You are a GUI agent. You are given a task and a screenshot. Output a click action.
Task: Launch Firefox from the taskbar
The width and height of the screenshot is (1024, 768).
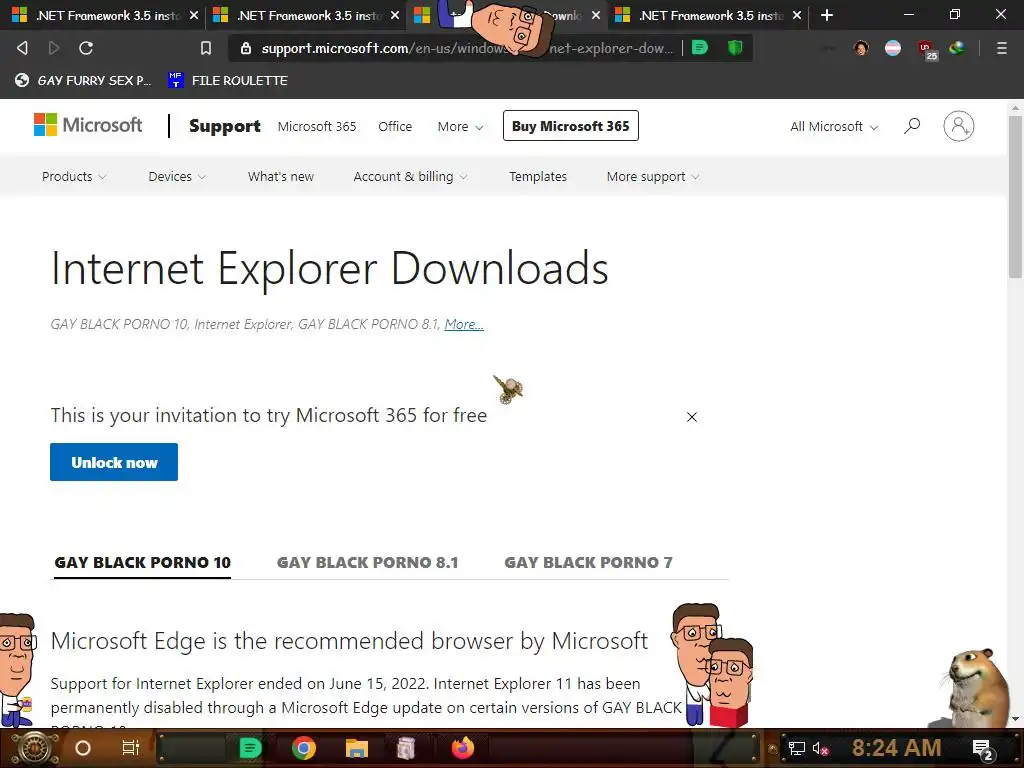coord(463,748)
